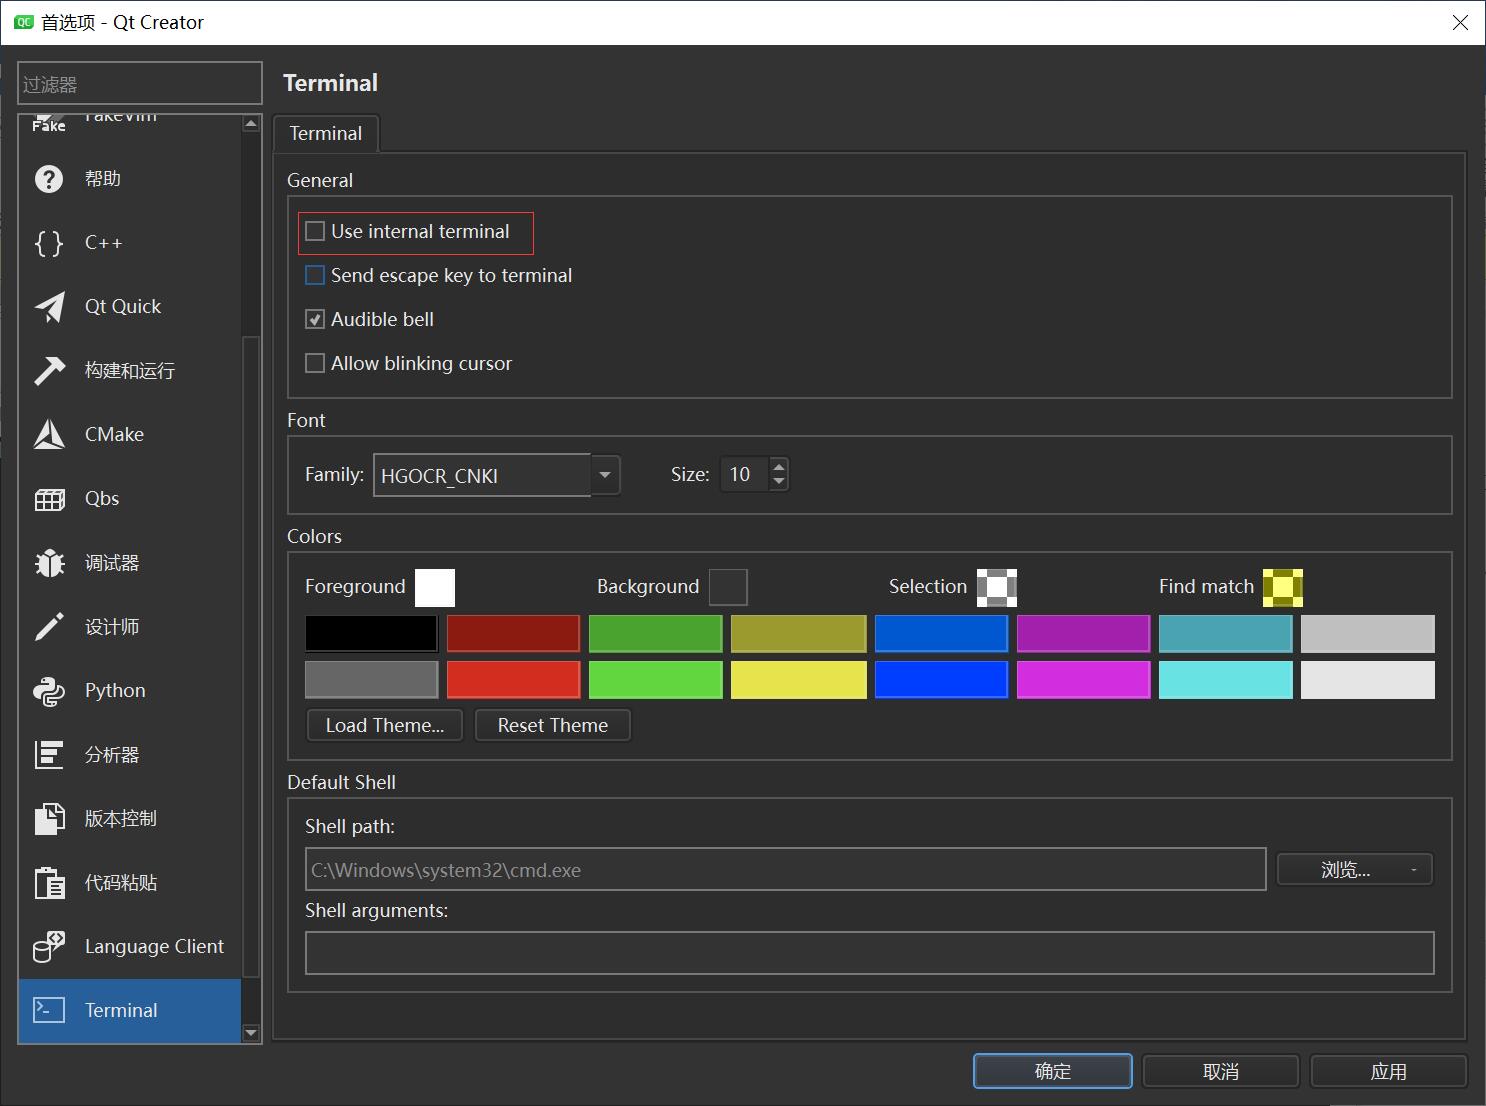Click the font Size spin box value
The width and height of the screenshot is (1486, 1106).
pyautogui.click(x=743, y=474)
